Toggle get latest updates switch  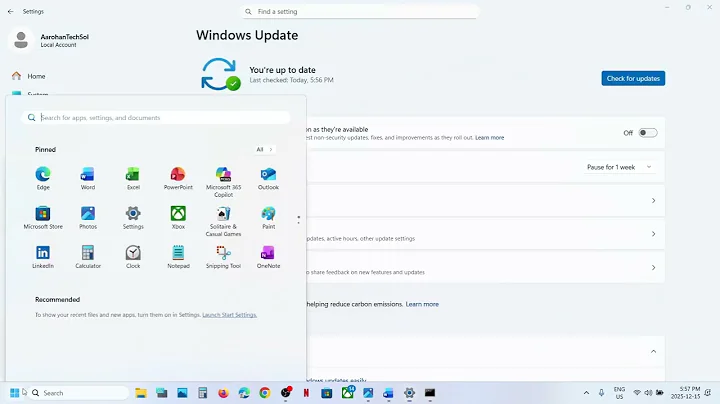click(648, 133)
